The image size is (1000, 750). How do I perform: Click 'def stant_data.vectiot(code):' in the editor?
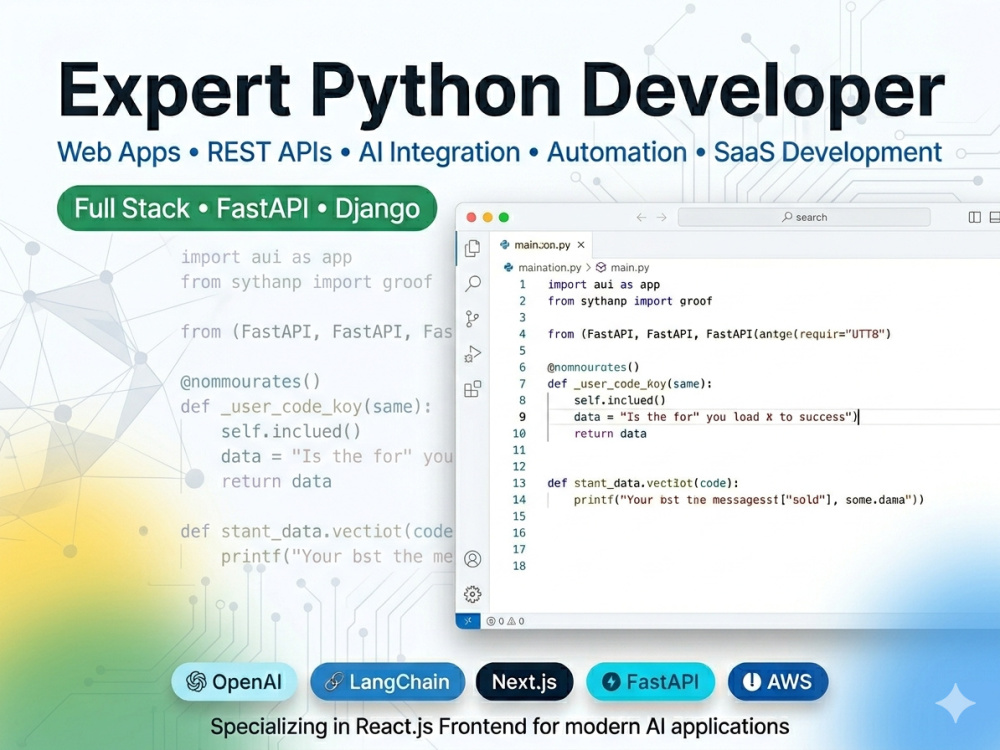pos(642,483)
